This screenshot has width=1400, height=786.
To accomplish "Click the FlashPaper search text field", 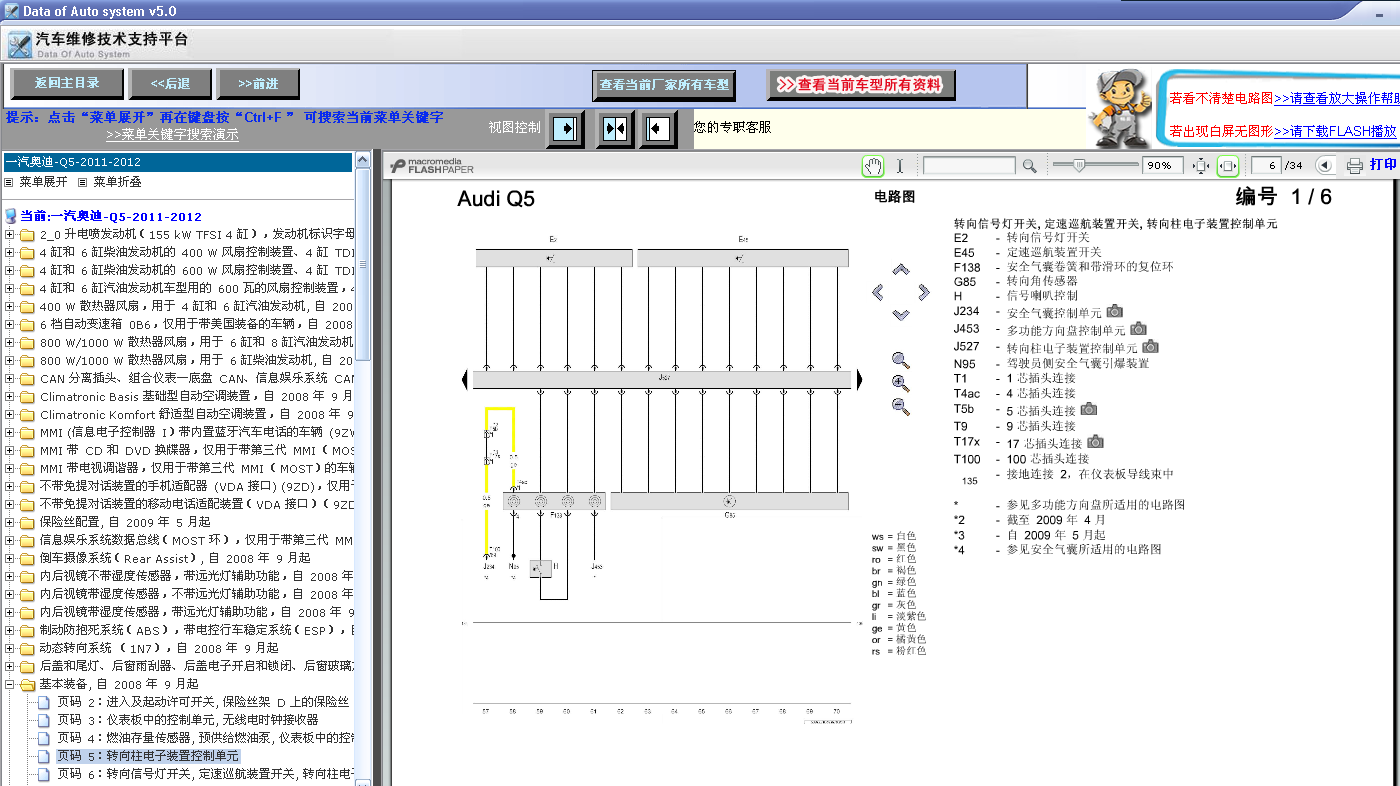I will (969, 166).
